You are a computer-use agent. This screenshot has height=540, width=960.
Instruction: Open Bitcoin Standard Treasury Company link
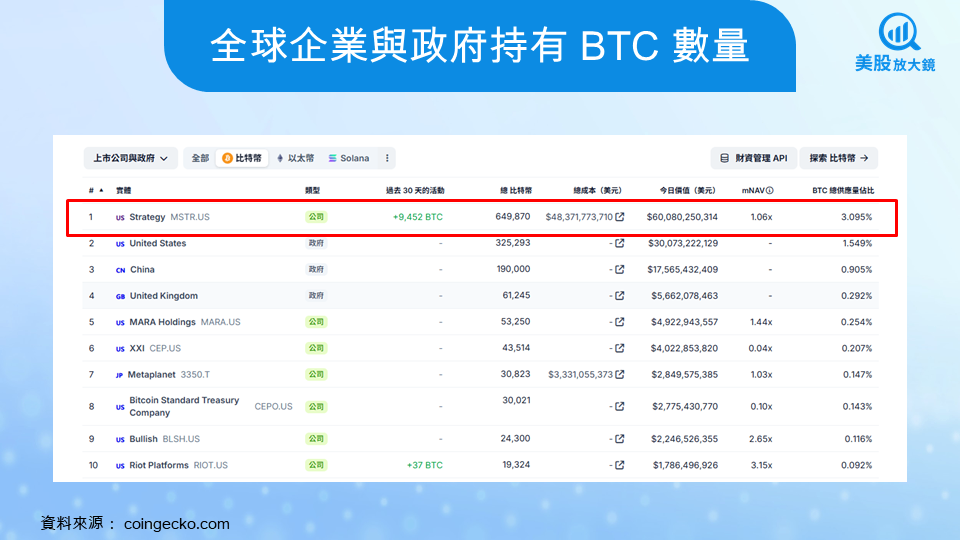coord(184,407)
